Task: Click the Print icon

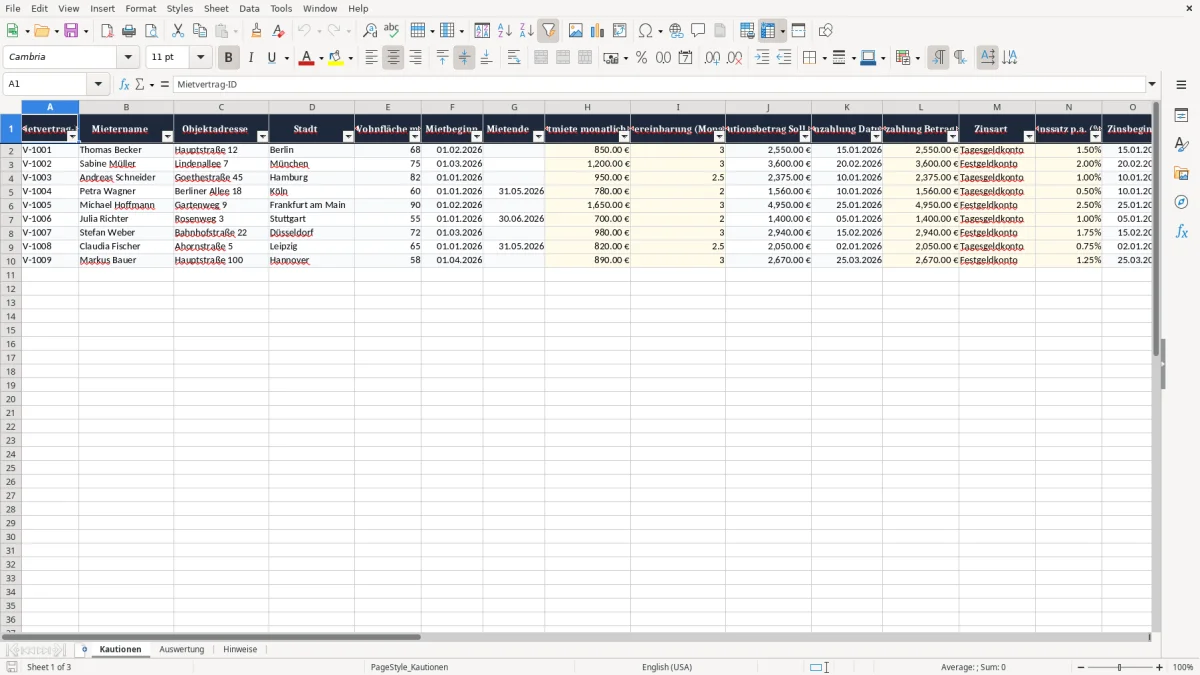Action: [129, 31]
